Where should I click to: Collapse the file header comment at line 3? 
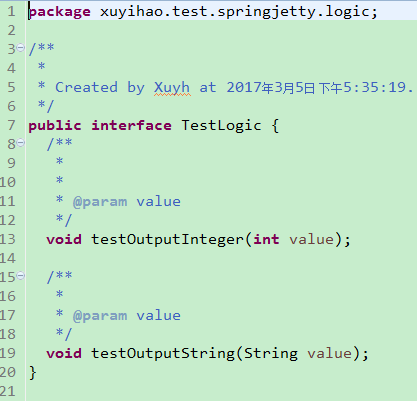pyautogui.click(x=21, y=48)
